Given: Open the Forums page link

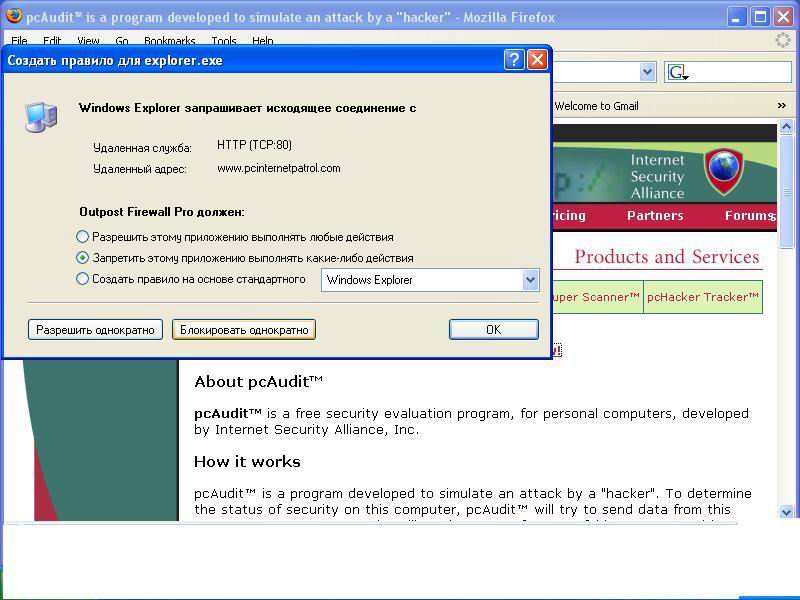Looking at the screenshot, I should click(750, 215).
